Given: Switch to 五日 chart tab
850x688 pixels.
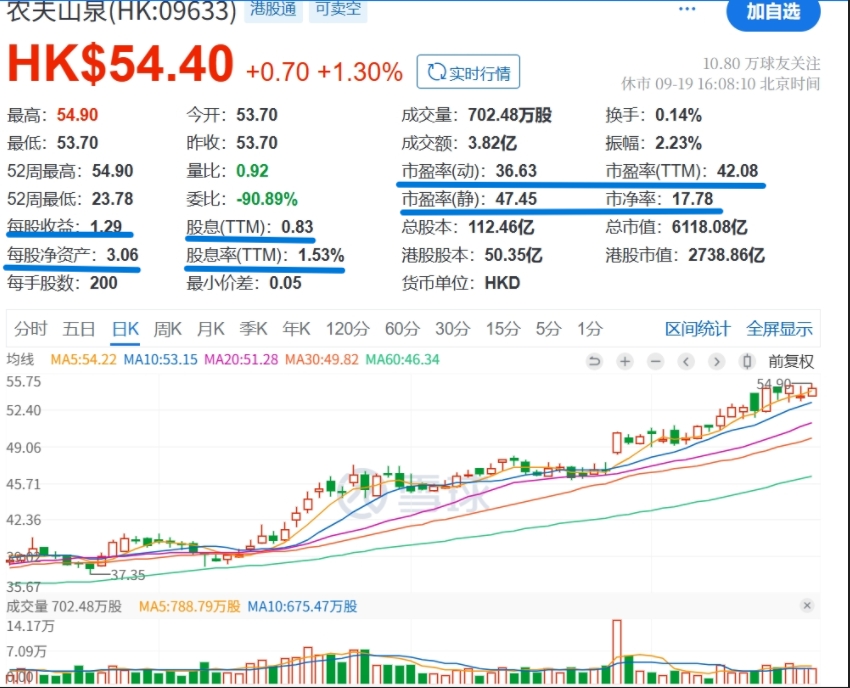Looking at the screenshot, I should [x=79, y=329].
